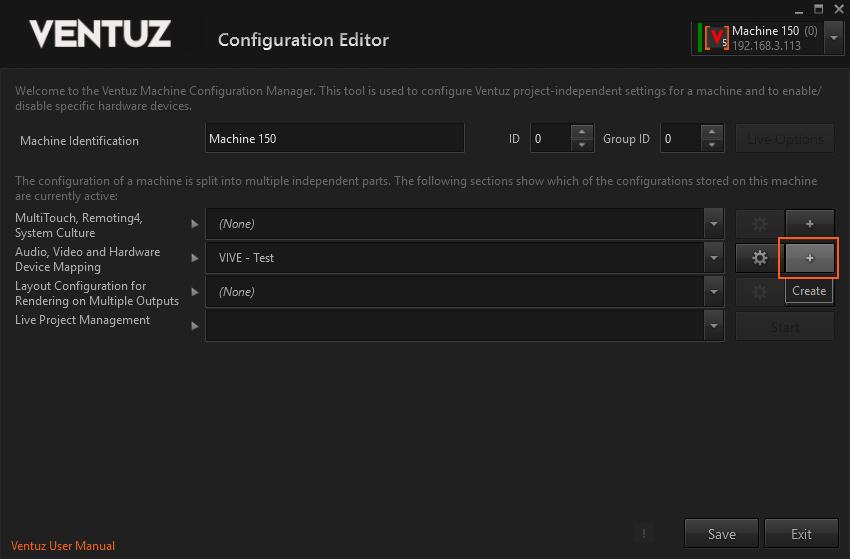Viewport: 850px width, 559px height.
Task: Increase the ID value with up arrow
Action: 582,132
